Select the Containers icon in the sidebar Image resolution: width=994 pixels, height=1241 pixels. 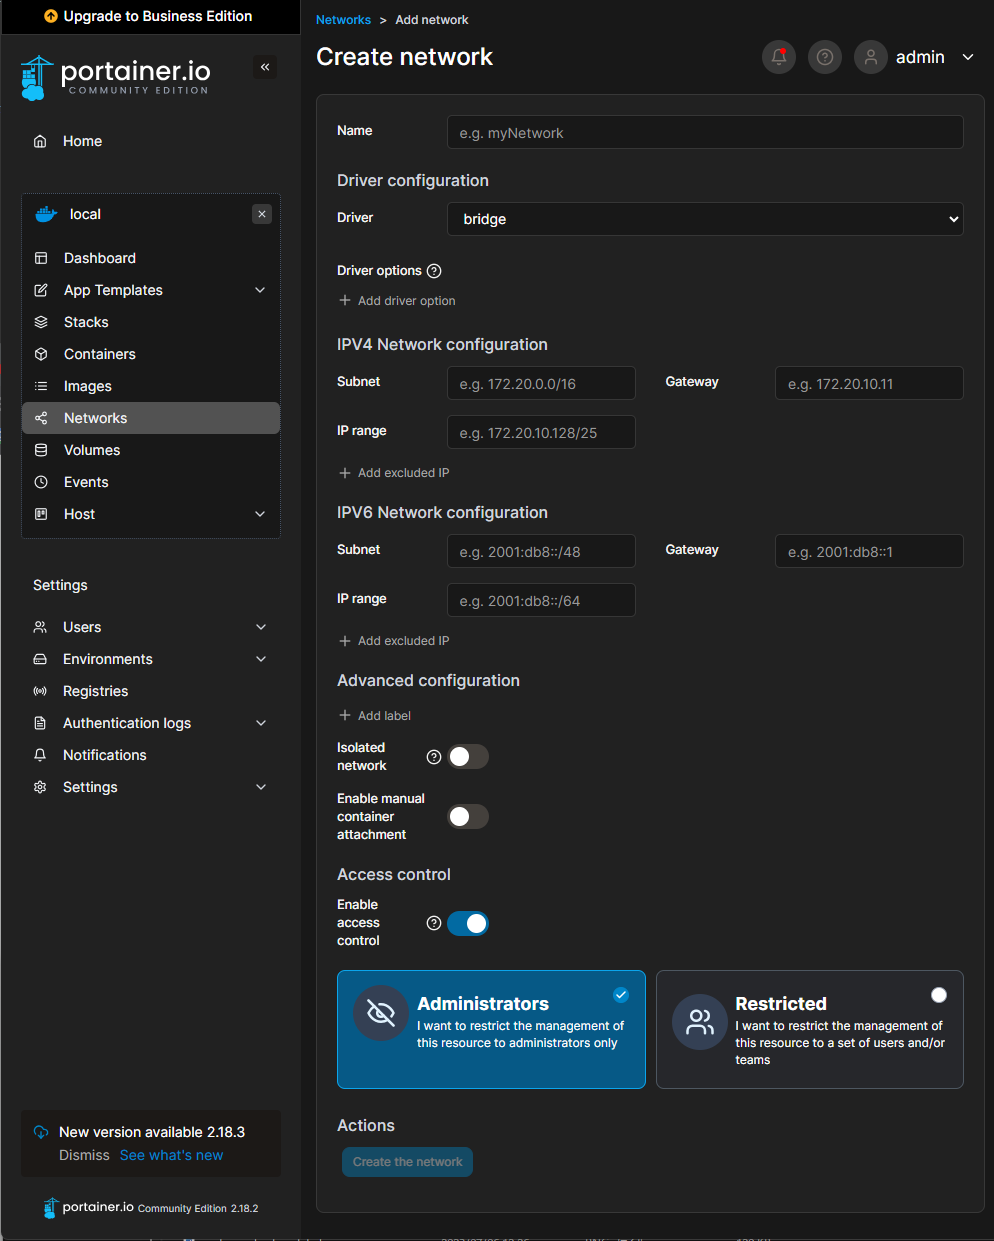coord(40,353)
